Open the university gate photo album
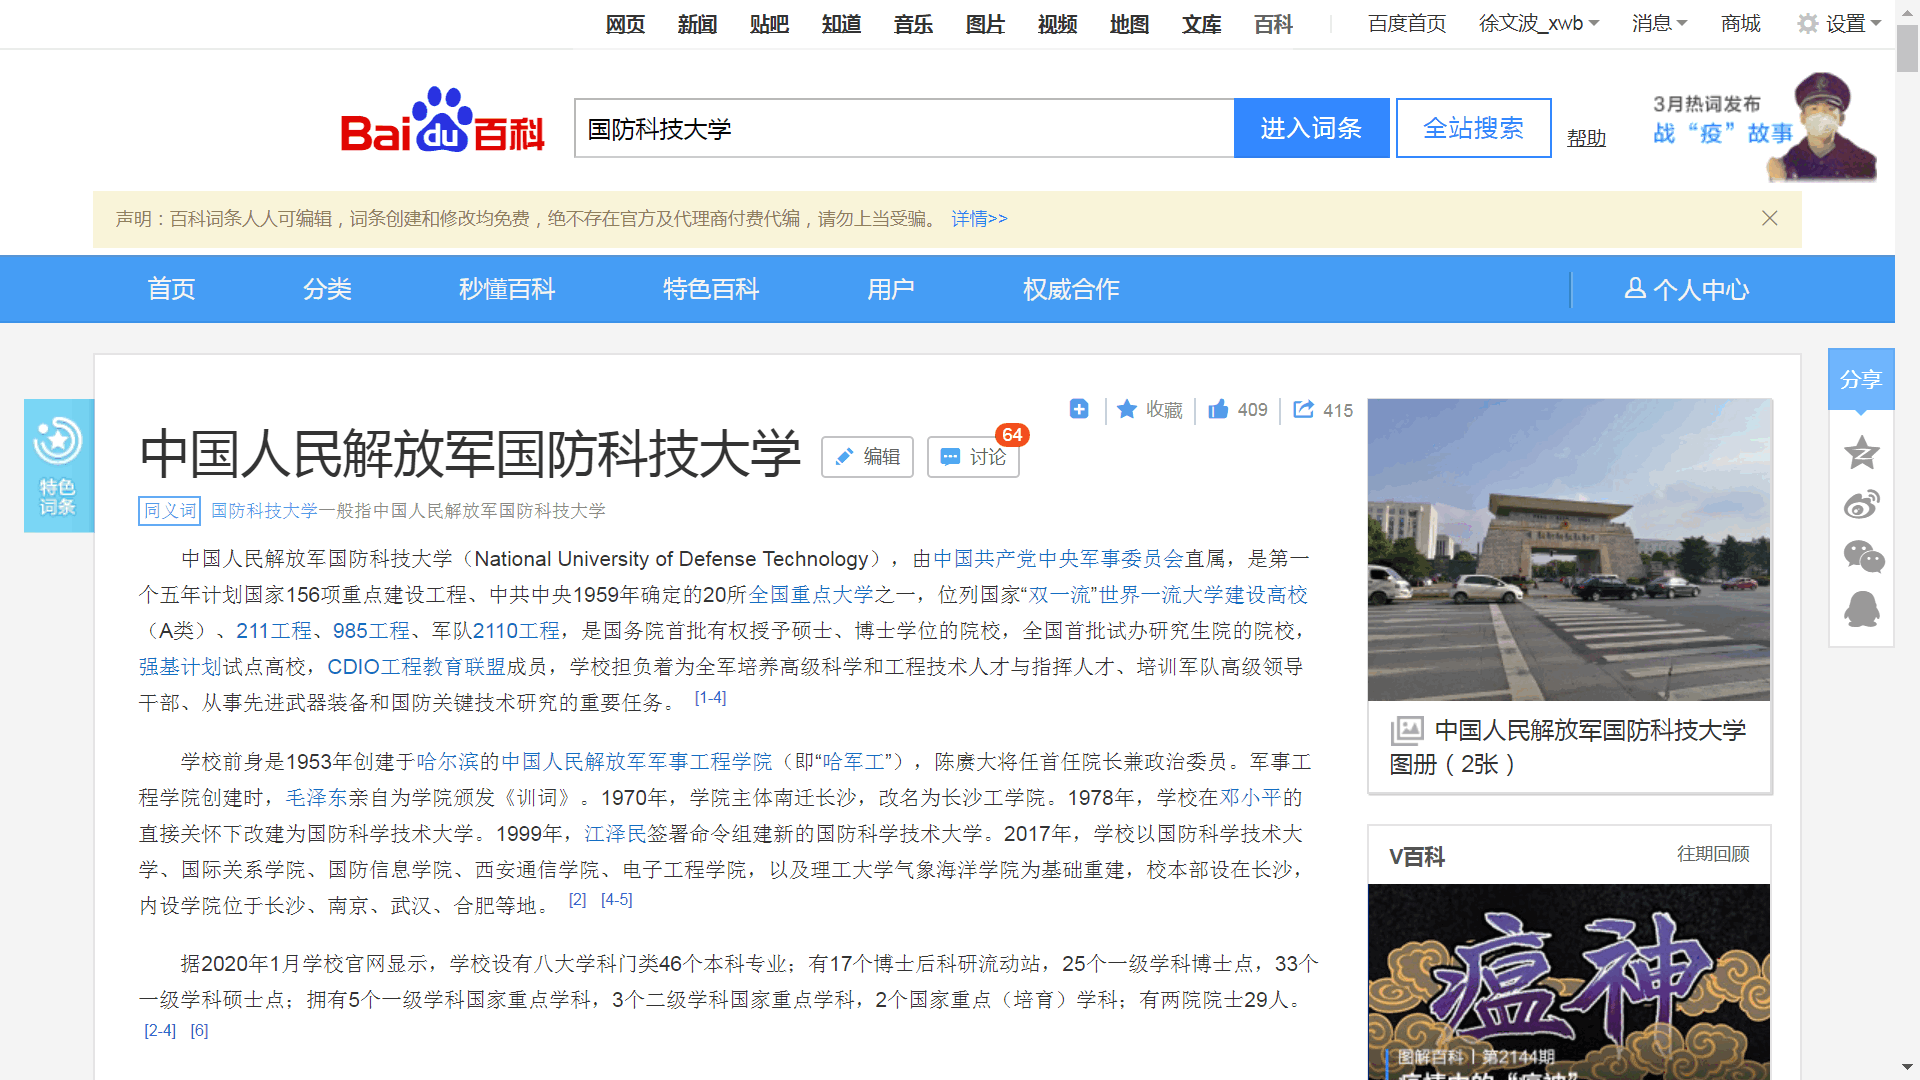The image size is (1920, 1080). [1568, 550]
